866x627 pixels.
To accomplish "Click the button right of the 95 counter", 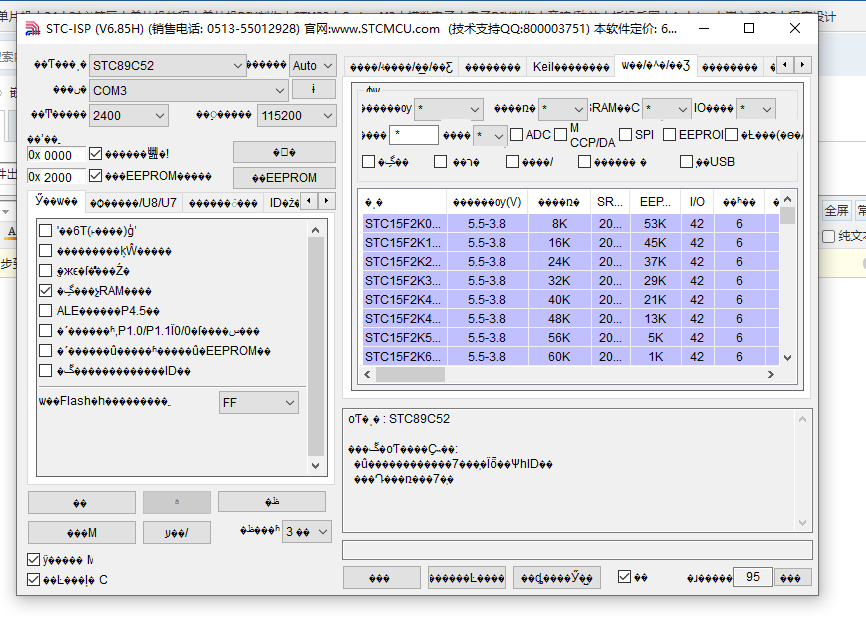I will pyautogui.click(x=793, y=578).
